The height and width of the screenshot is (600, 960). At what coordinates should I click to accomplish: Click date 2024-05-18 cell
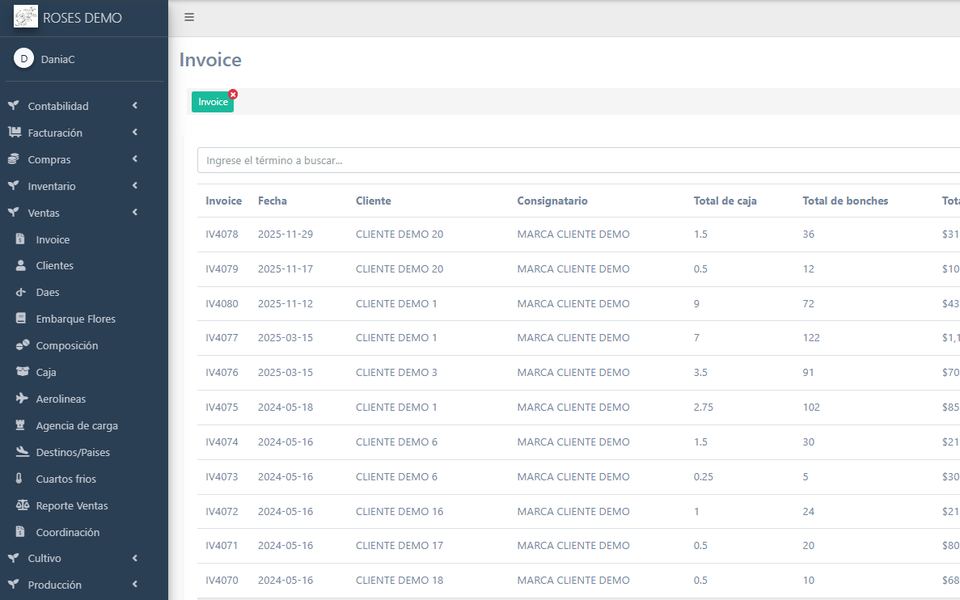(x=285, y=407)
